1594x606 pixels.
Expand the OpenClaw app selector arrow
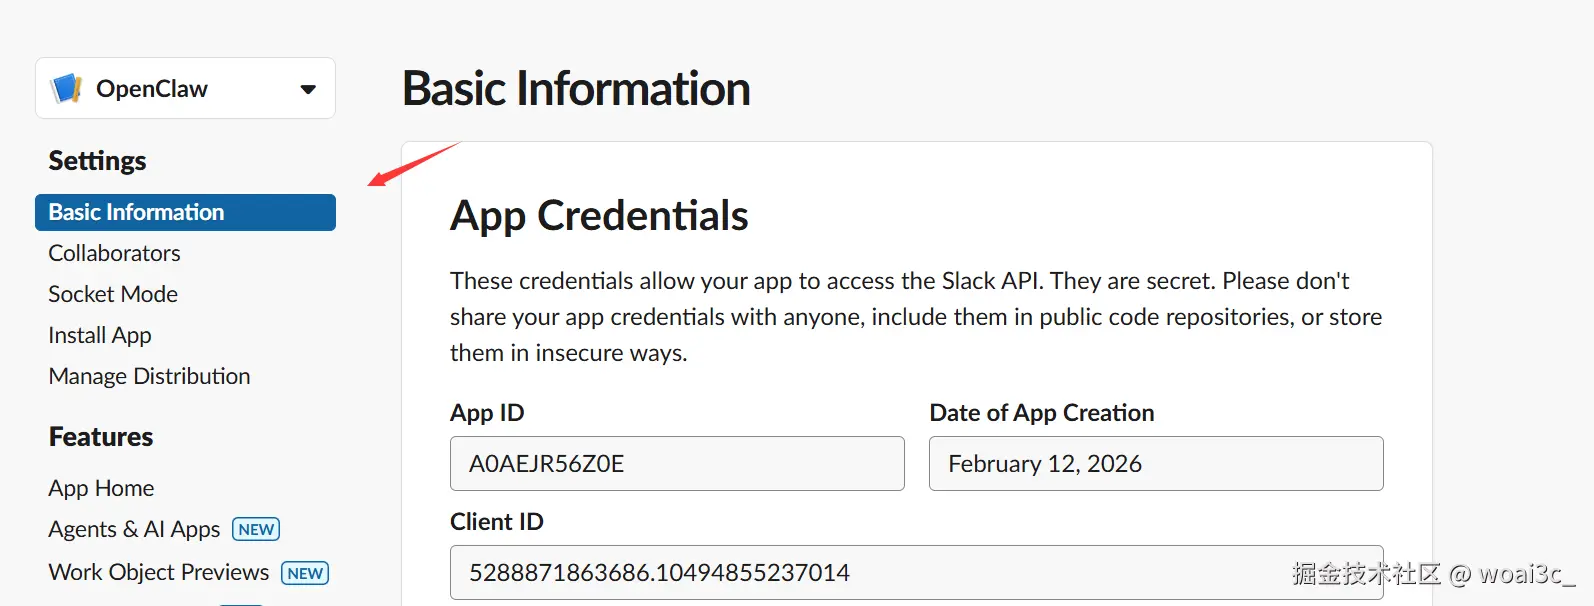[308, 89]
